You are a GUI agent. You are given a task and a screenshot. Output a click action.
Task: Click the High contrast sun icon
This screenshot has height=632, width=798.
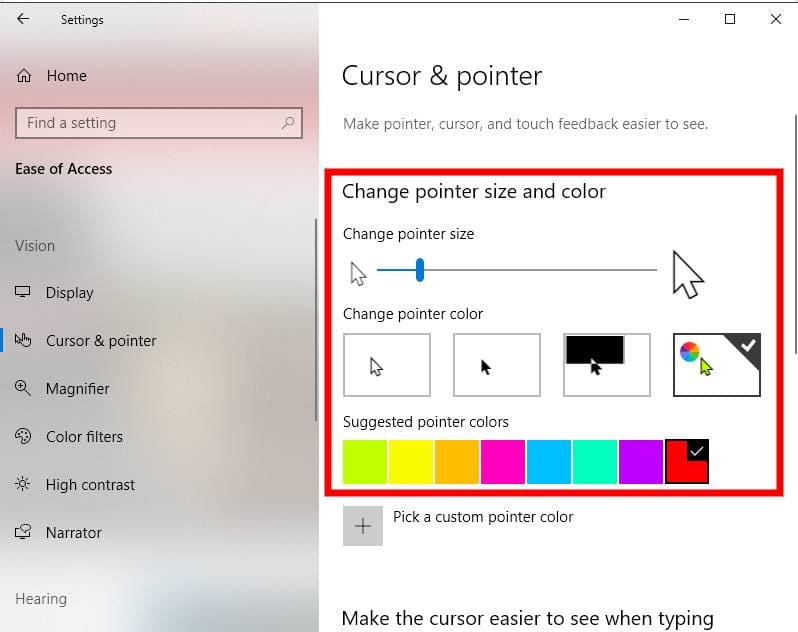tap(23, 484)
